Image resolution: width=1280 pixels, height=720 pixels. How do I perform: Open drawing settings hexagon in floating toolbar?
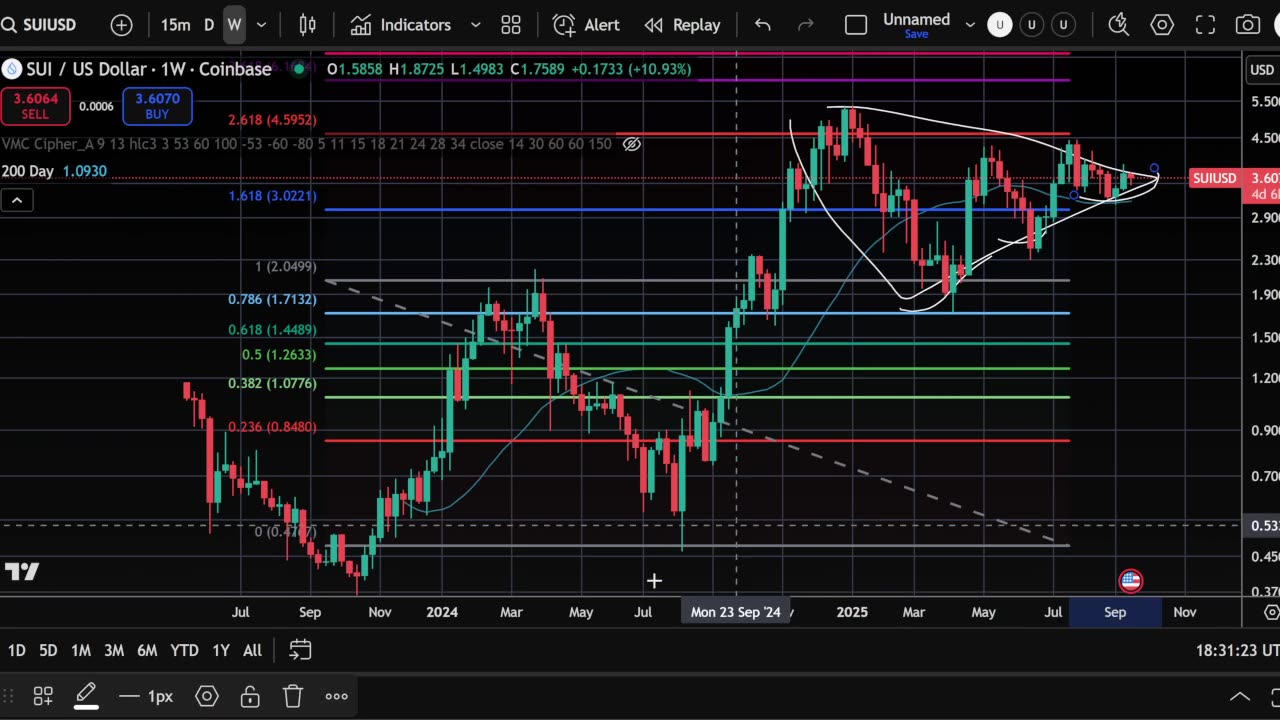click(207, 696)
